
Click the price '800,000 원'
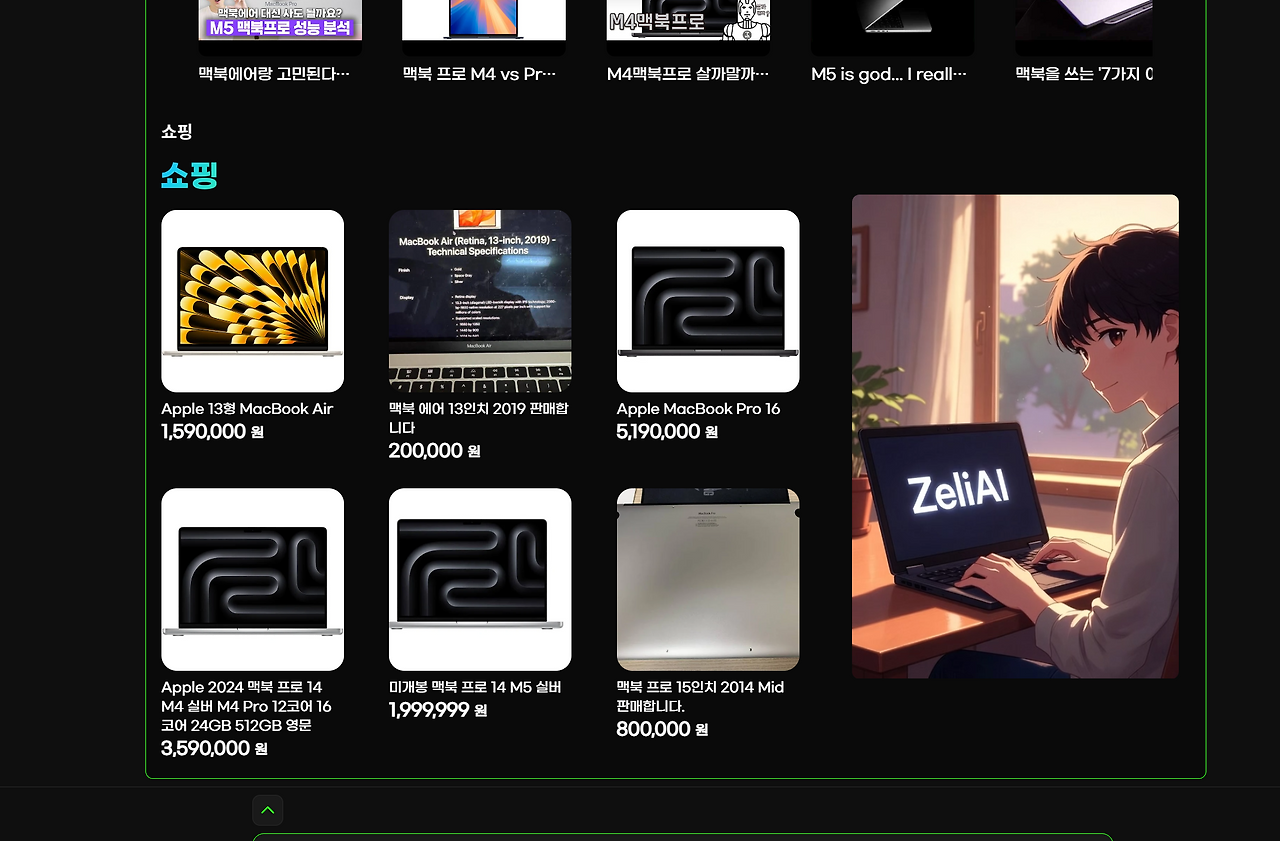coord(663,730)
